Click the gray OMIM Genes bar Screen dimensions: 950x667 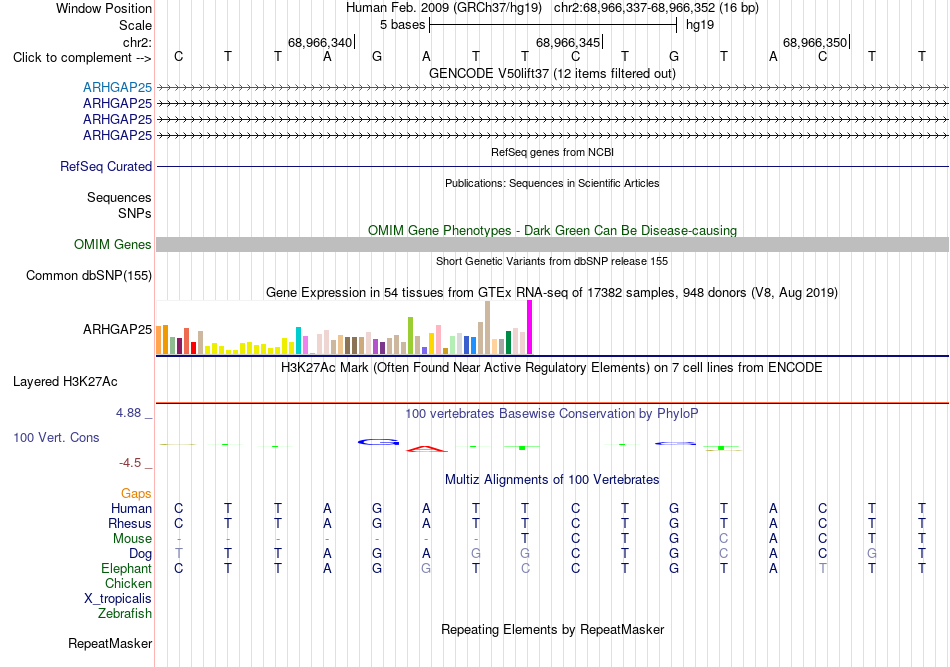click(x=552, y=244)
